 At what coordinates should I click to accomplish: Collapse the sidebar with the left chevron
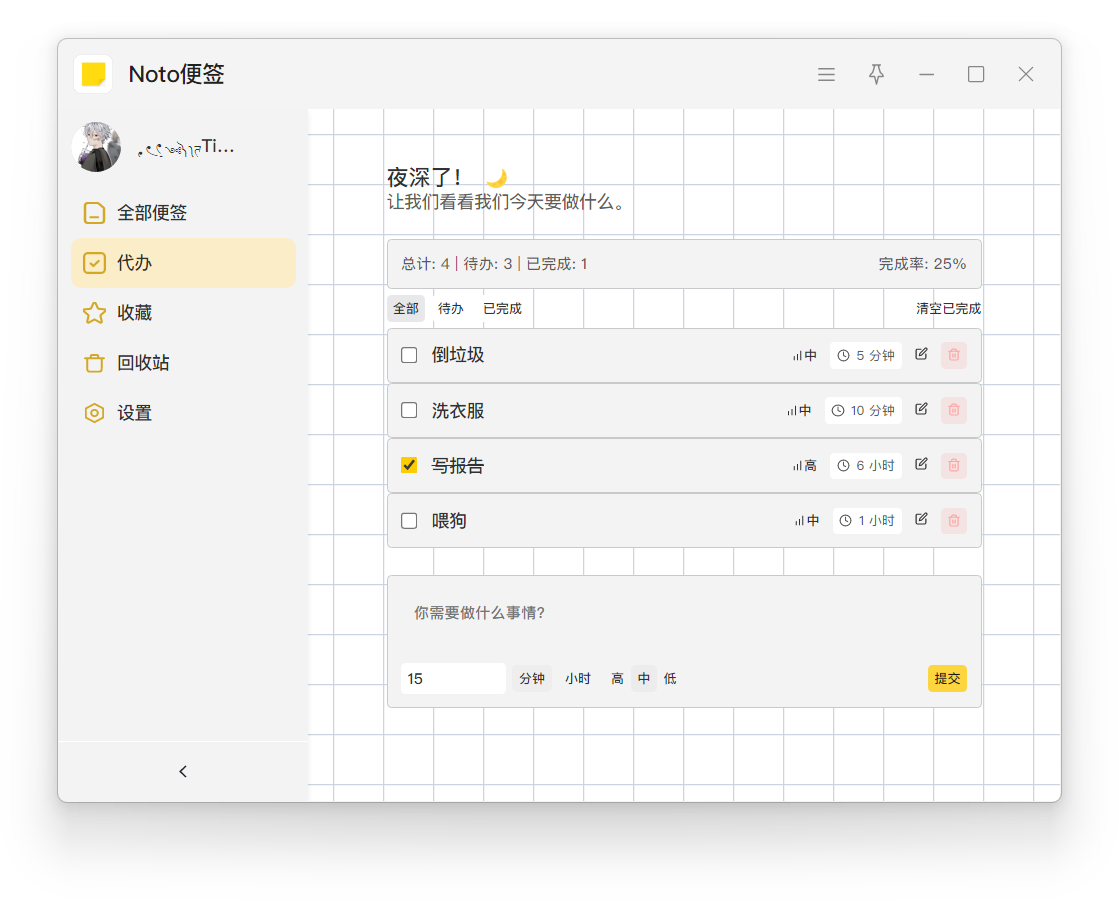tap(183, 771)
